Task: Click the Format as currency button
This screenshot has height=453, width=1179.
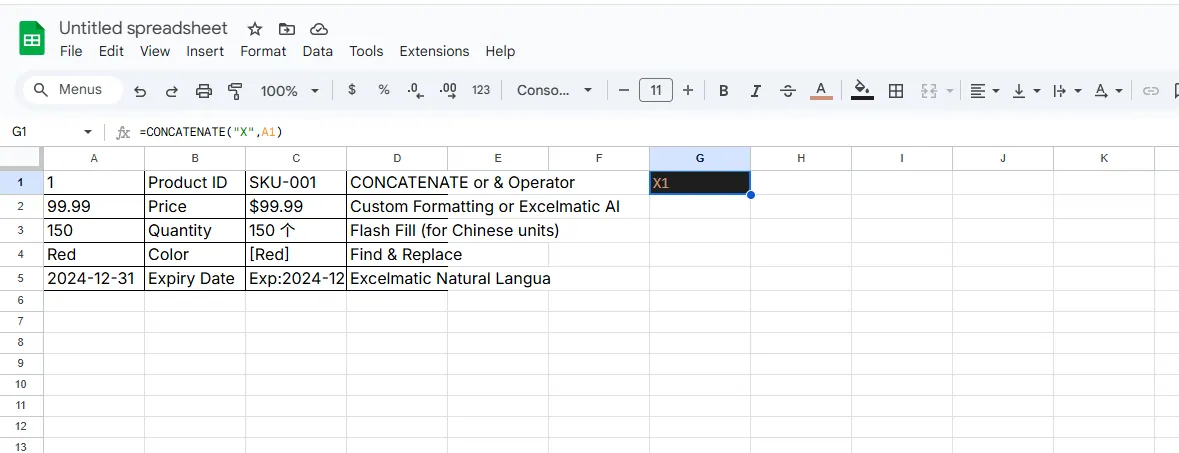Action: (352, 91)
